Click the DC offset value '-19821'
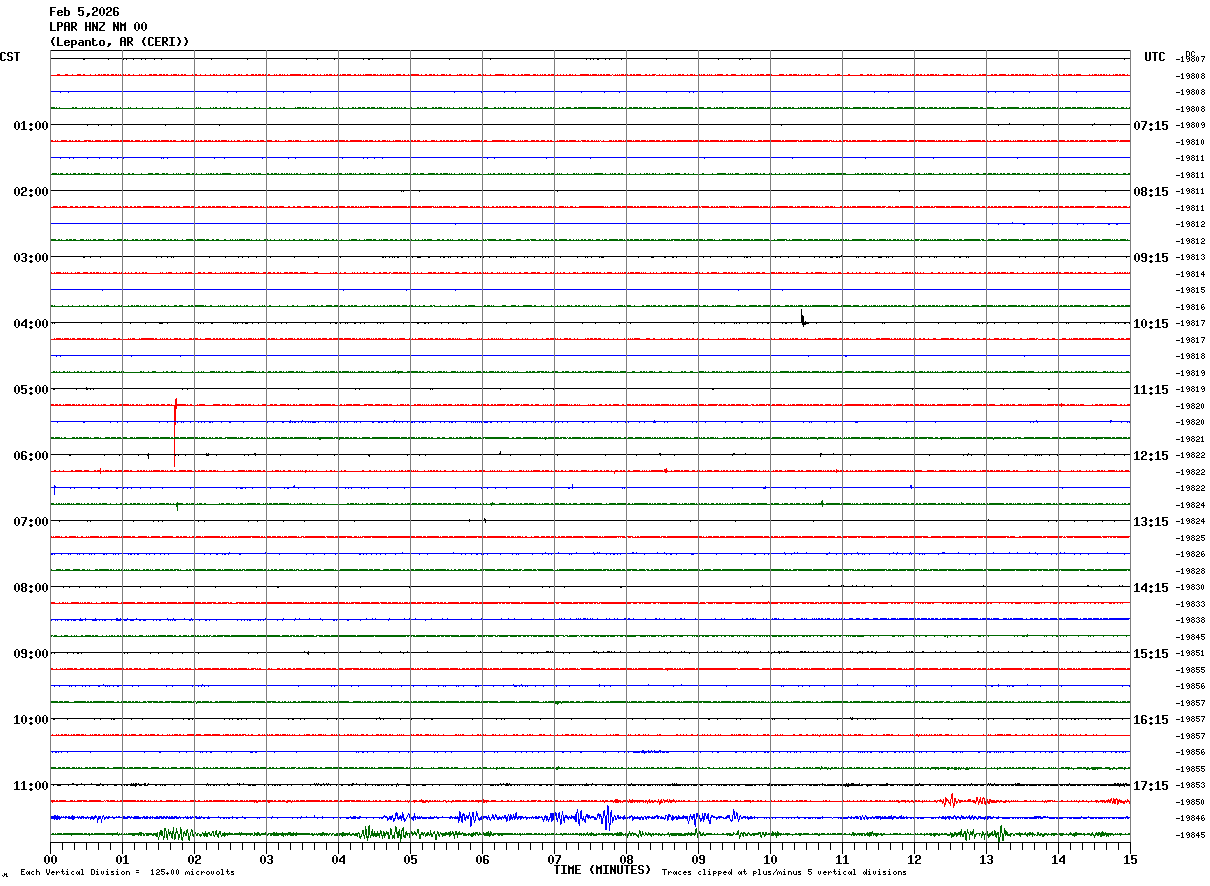This screenshot has height=886, width=1210. (1191, 439)
